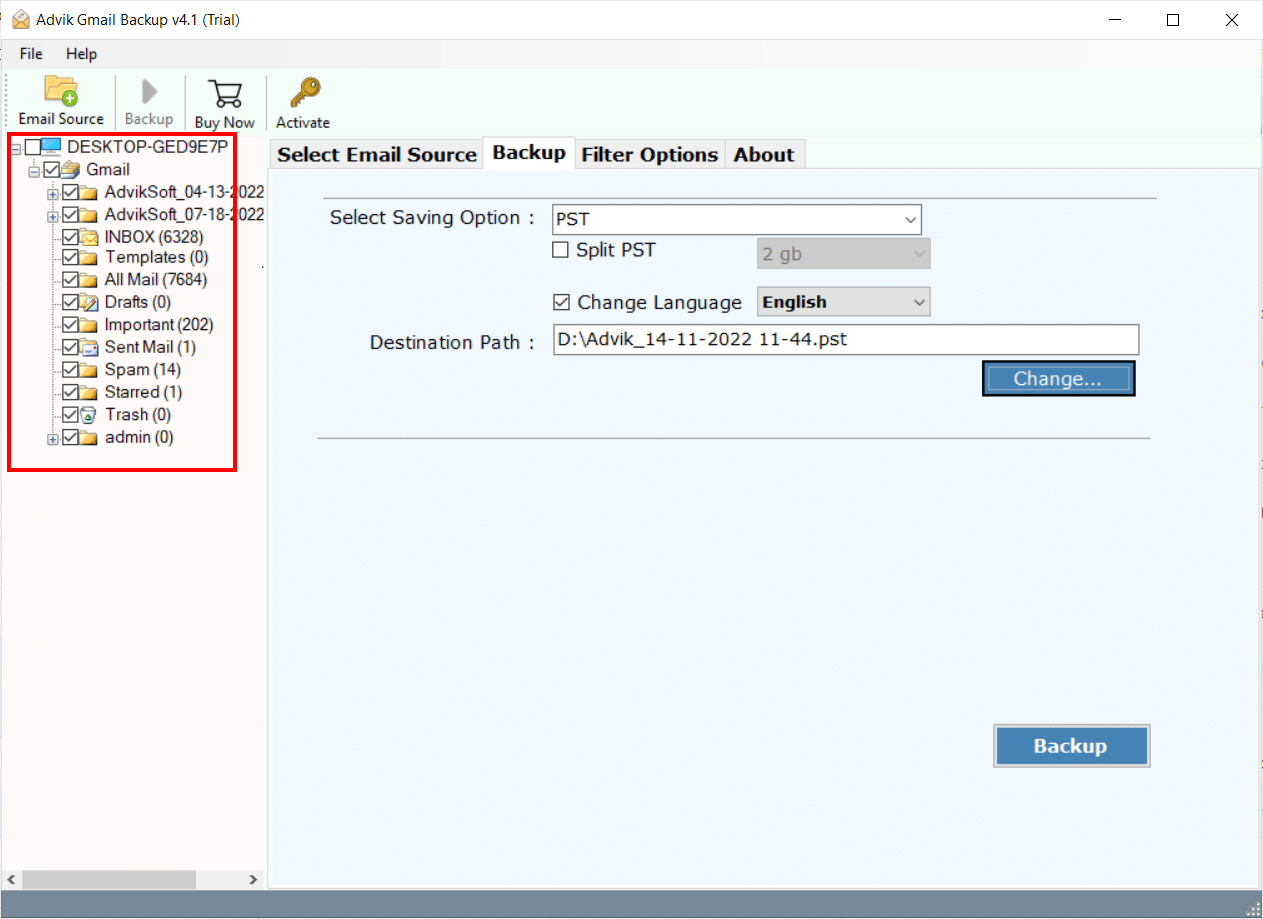Open the Help menu
1263x919 pixels.
pos(82,54)
